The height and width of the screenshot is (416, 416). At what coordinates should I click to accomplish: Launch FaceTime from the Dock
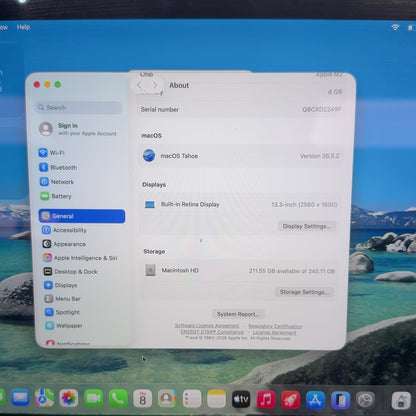coord(94,398)
